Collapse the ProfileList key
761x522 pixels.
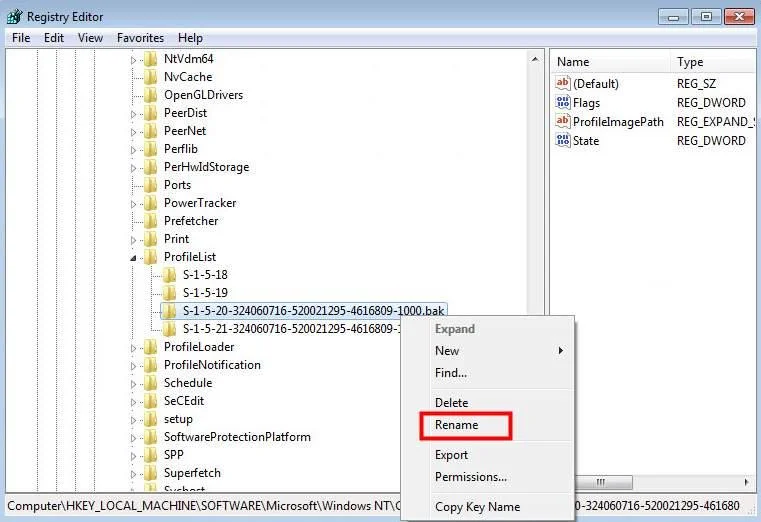[x=133, y=258]
